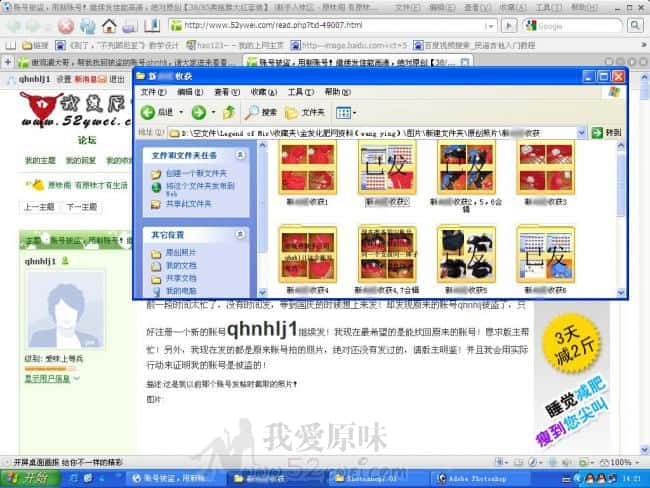
Task: Click the forum (论坛) link under the site logo
Action: (x=87, y=140)
